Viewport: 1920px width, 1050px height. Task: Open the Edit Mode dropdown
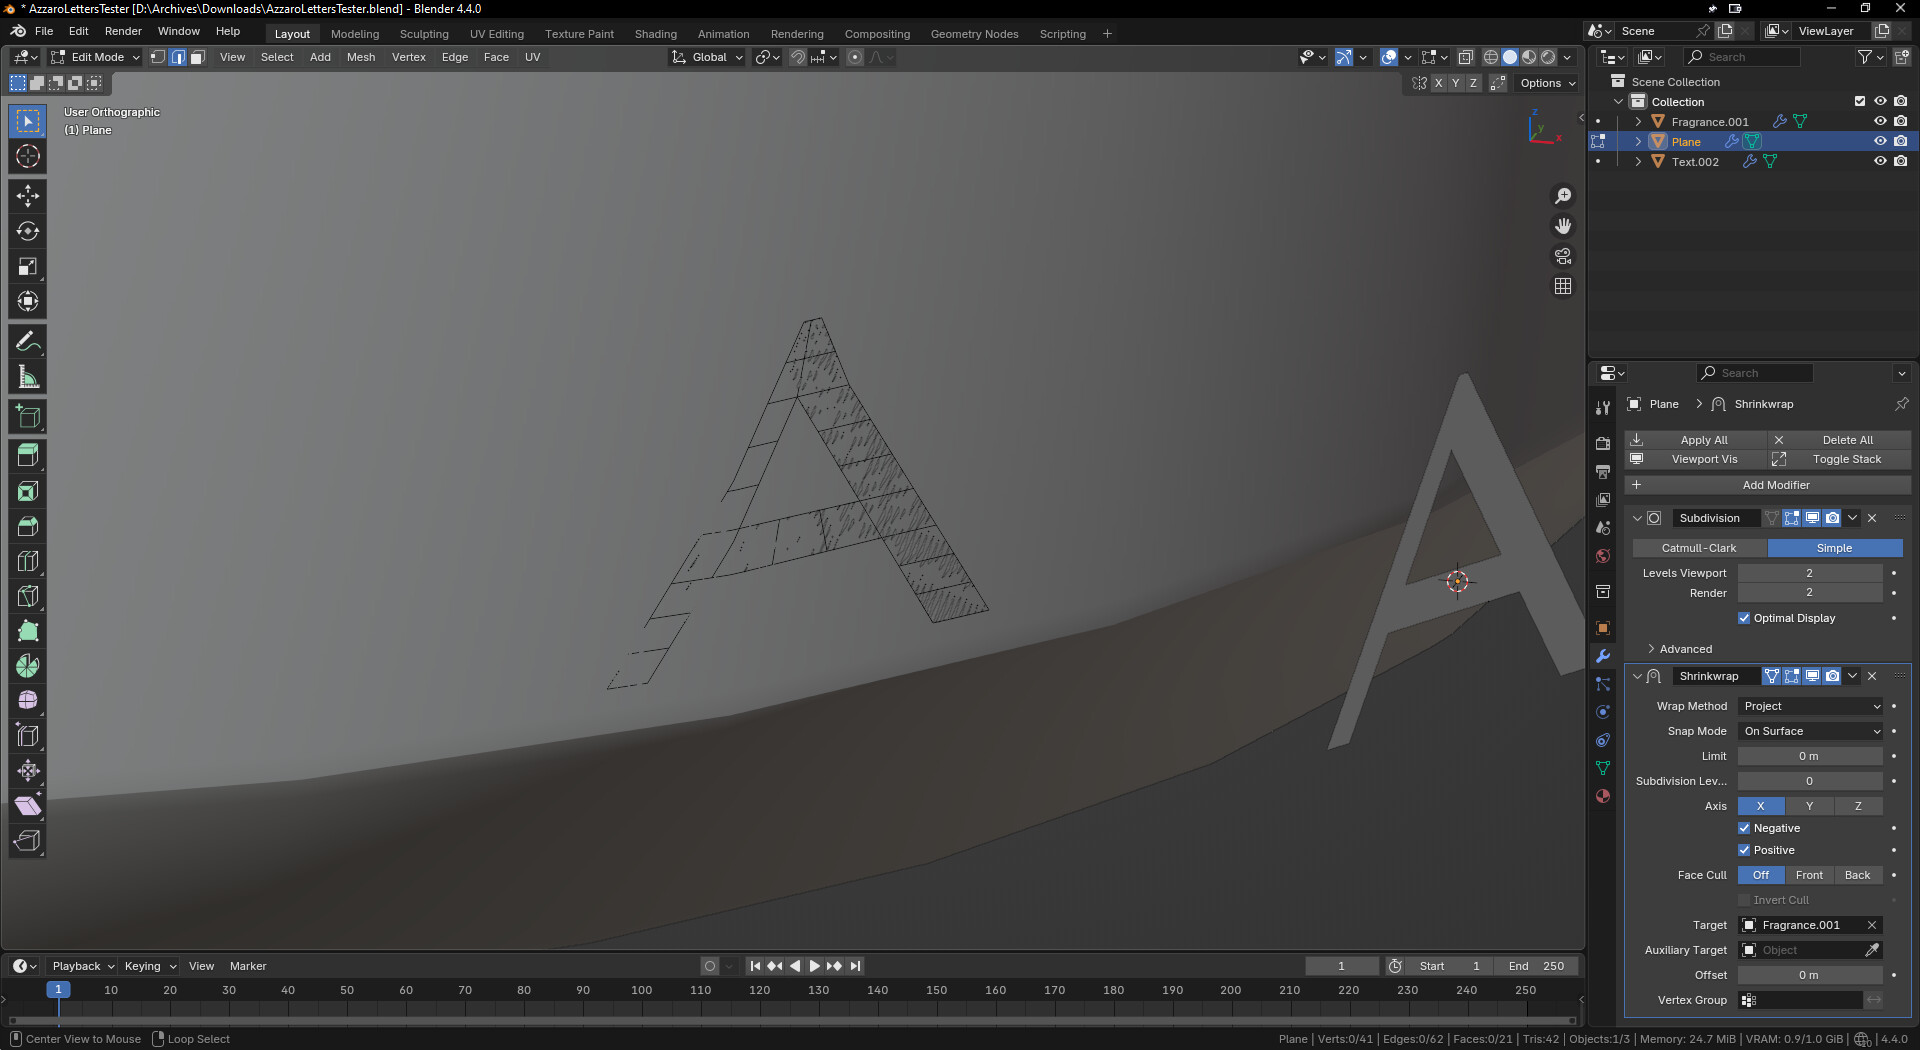96,57
